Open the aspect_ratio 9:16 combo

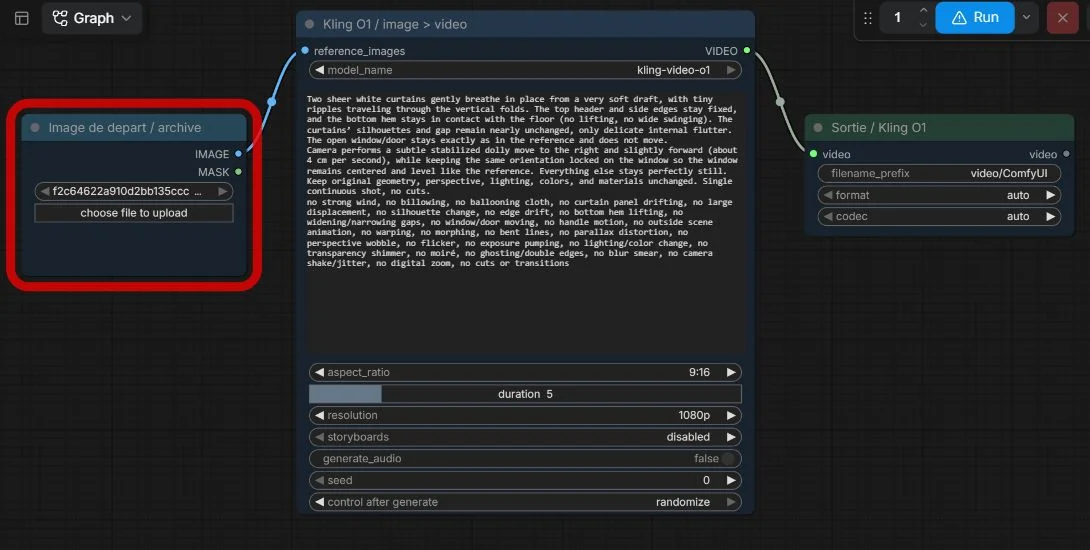(x=525, y=373)
